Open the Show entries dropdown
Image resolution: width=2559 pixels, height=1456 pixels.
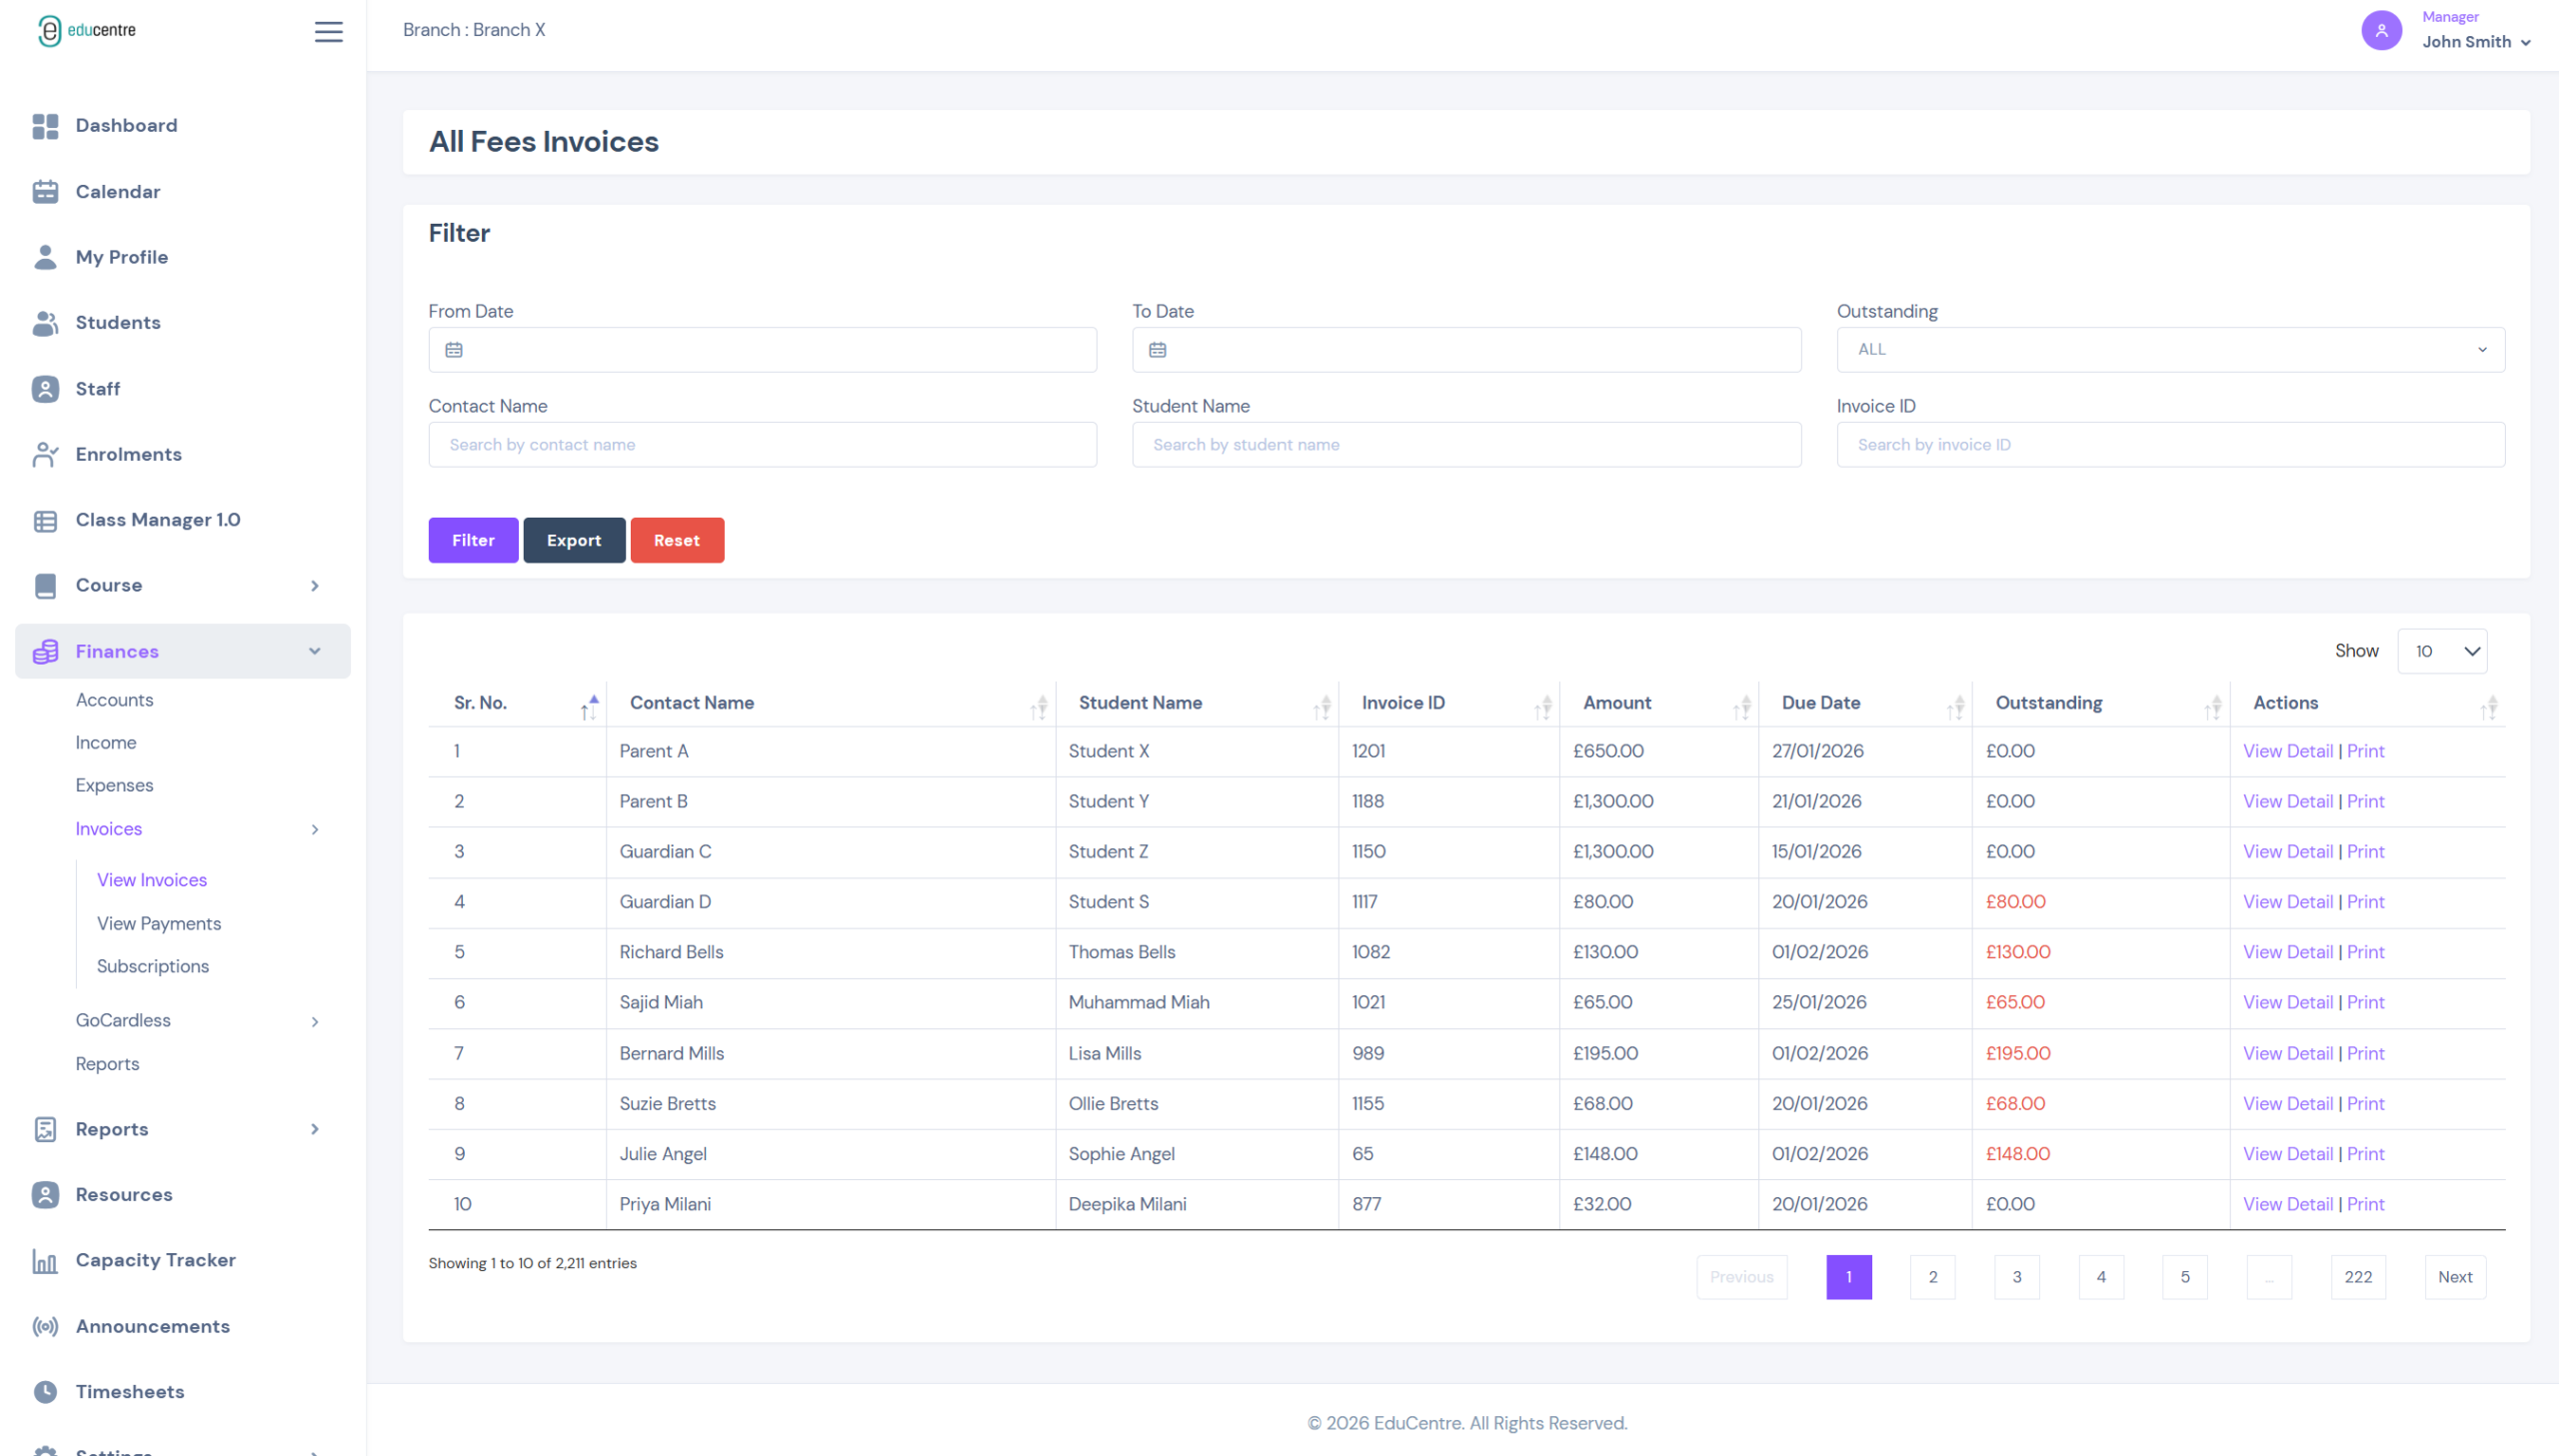pyautogui.click(x=2441, y=652)
